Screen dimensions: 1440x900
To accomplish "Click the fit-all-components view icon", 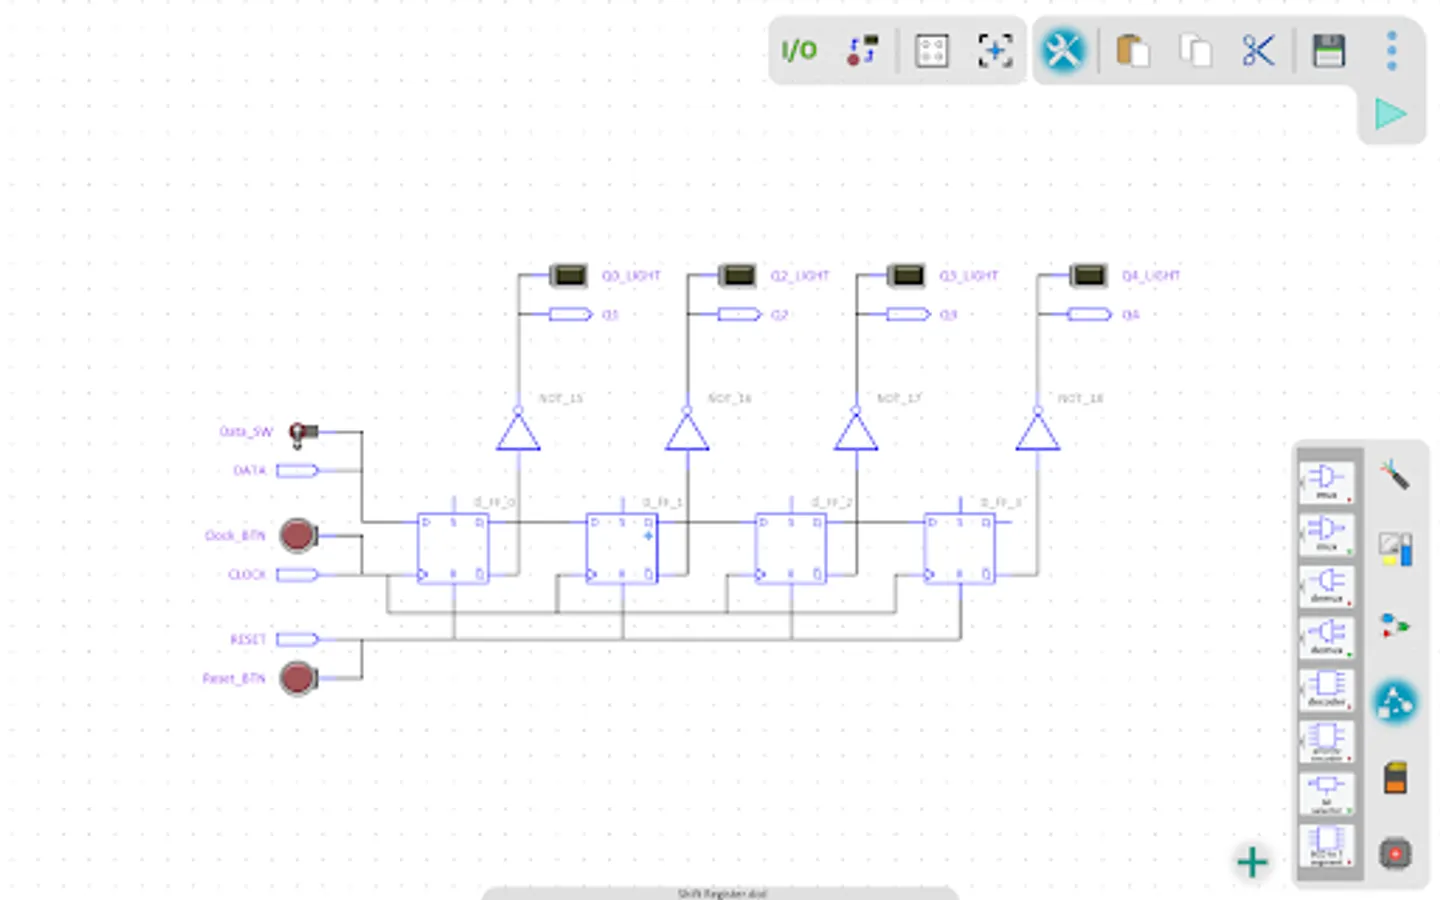I will 932,51.
